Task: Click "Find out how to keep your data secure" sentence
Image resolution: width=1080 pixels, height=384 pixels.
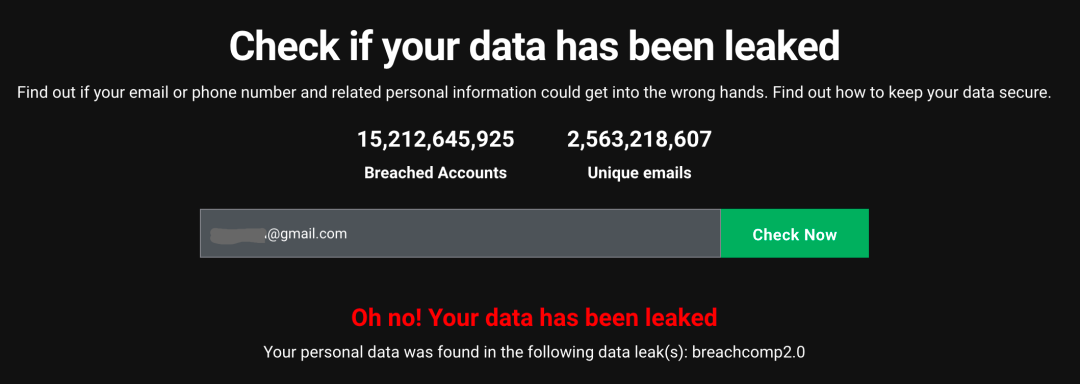Action: (x=911, y=93)
